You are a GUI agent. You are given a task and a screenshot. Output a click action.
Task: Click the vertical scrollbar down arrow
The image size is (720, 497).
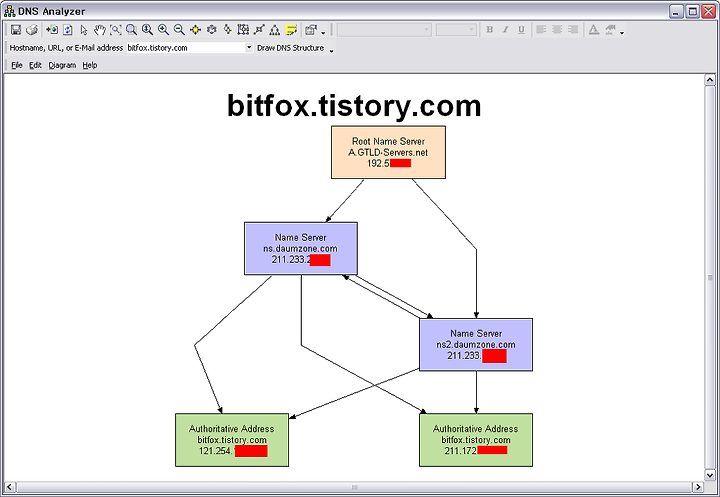[710, 475]
